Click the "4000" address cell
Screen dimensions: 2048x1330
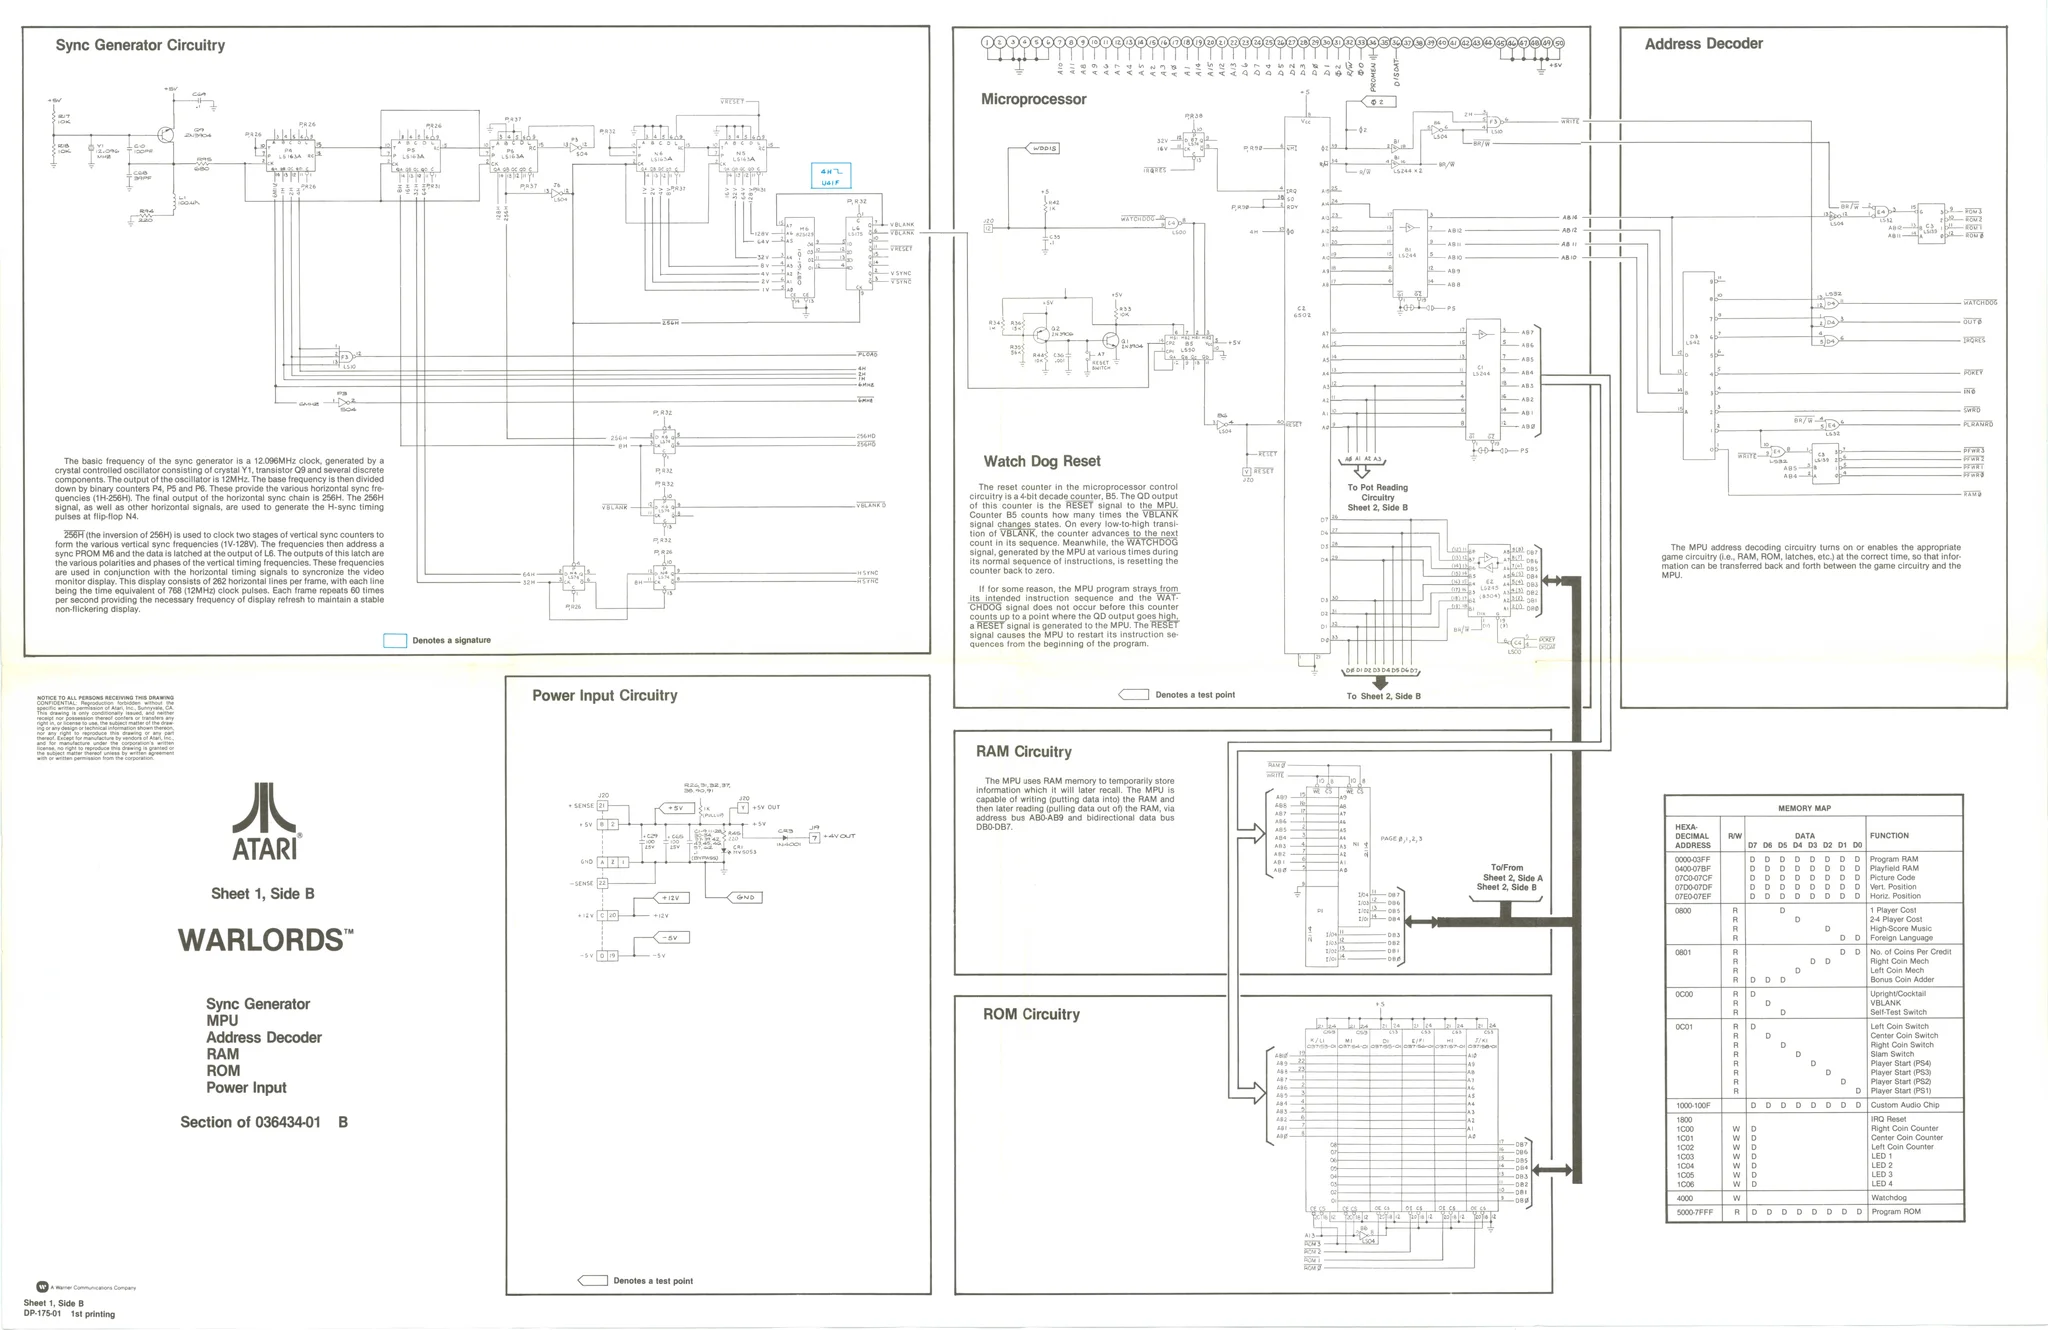point(1684,1198)
